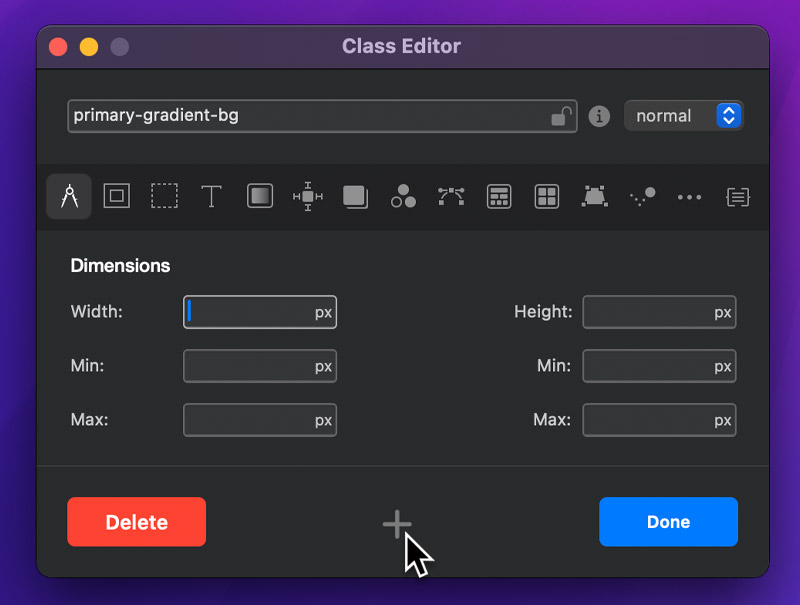Select the four-square grid icon
Screen dimensions: 800x605
546,197
